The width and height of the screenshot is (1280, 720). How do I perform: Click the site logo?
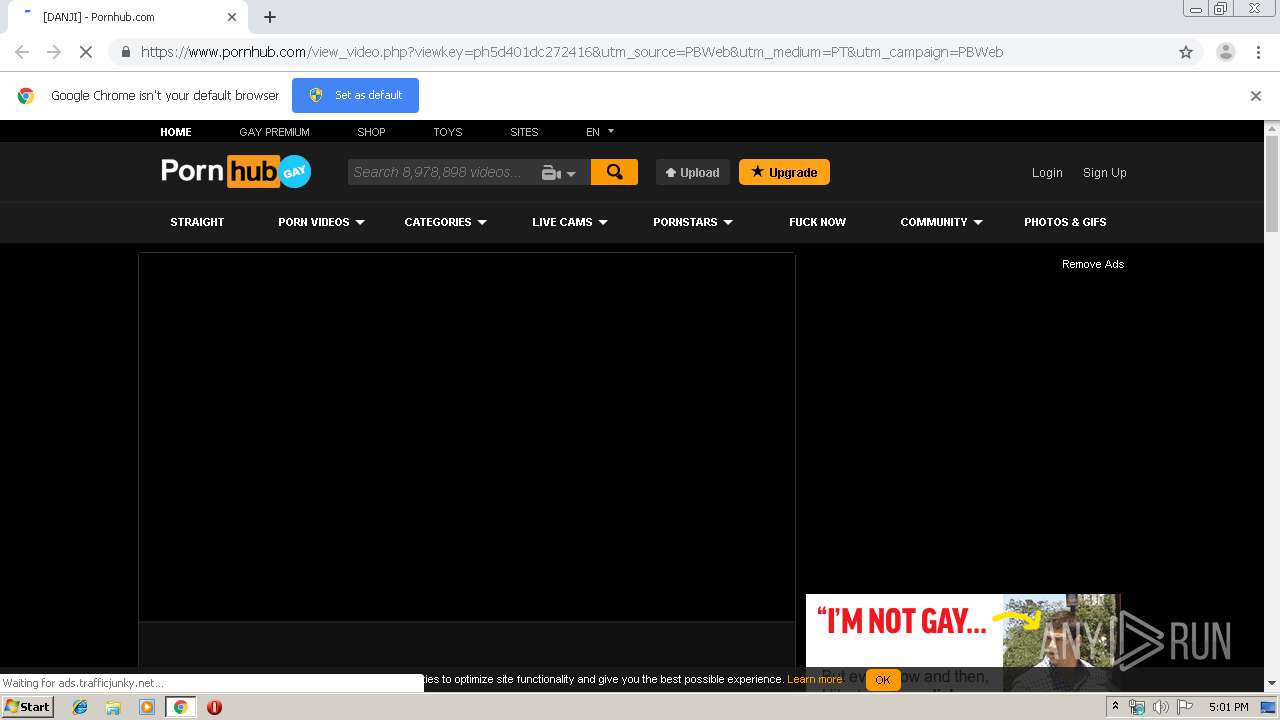click(x=236, y=171)
